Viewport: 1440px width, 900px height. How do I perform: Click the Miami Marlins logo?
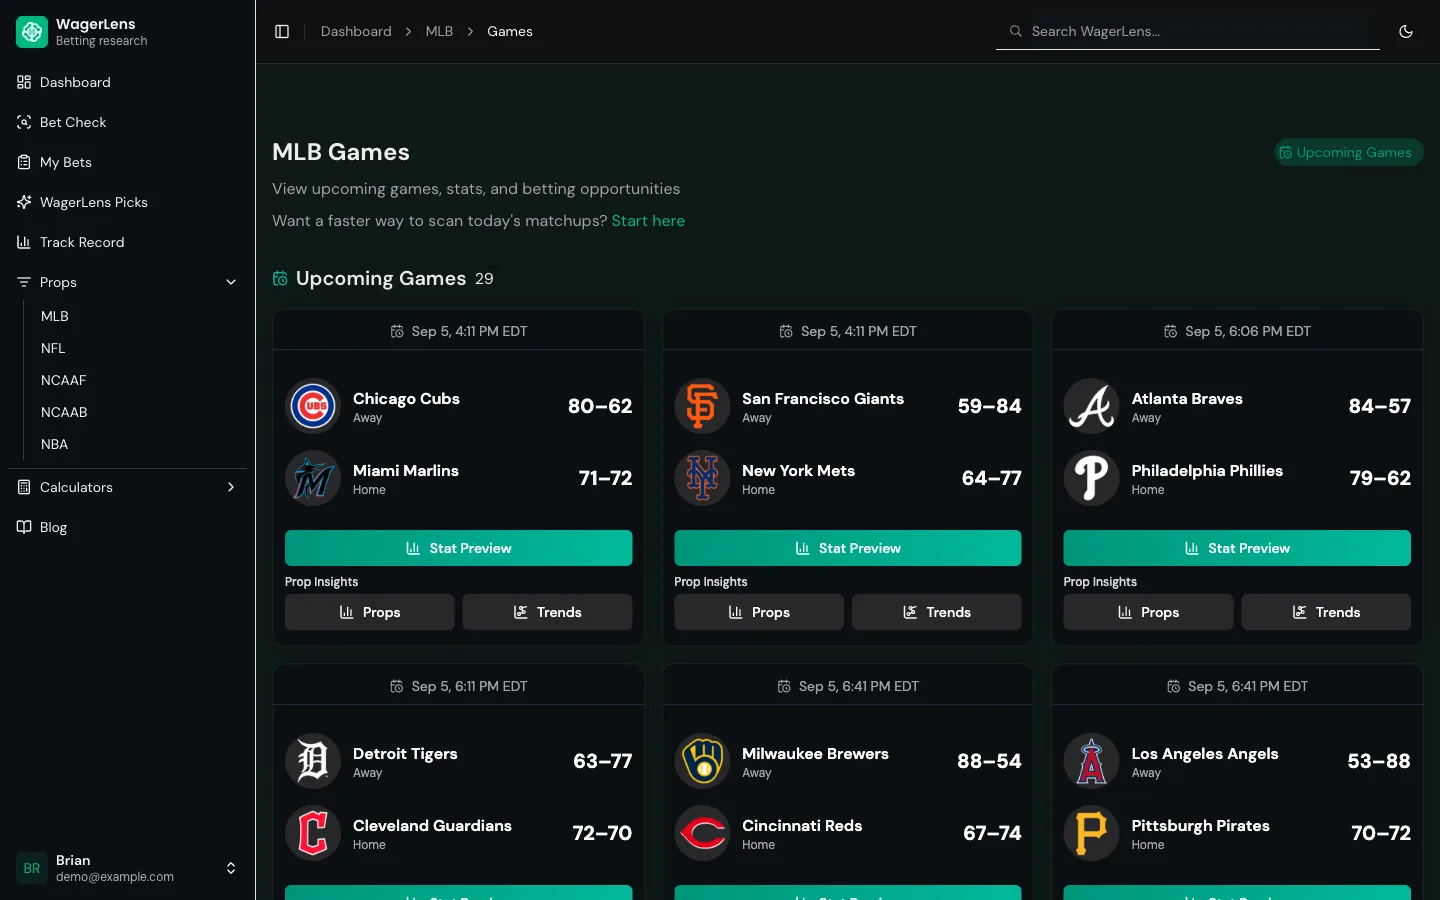click(313, 478)
